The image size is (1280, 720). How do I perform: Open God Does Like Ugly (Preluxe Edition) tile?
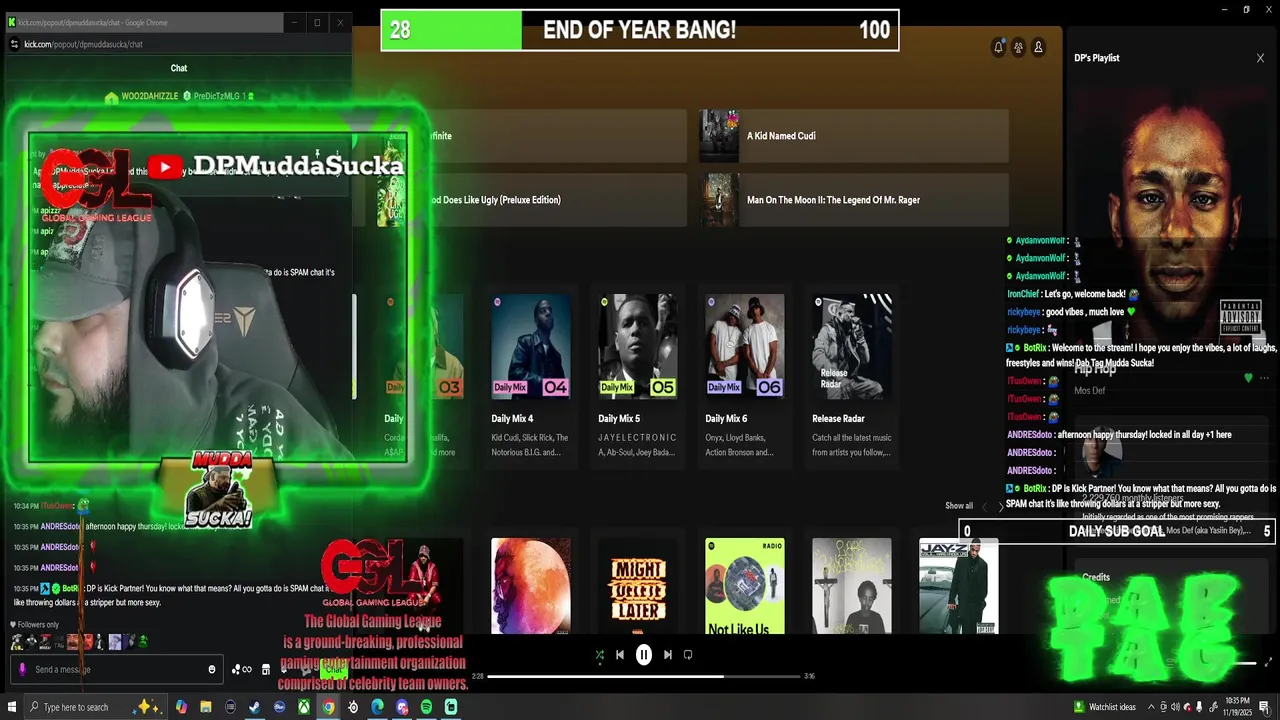pyautogui.click(x=531, y=200)
